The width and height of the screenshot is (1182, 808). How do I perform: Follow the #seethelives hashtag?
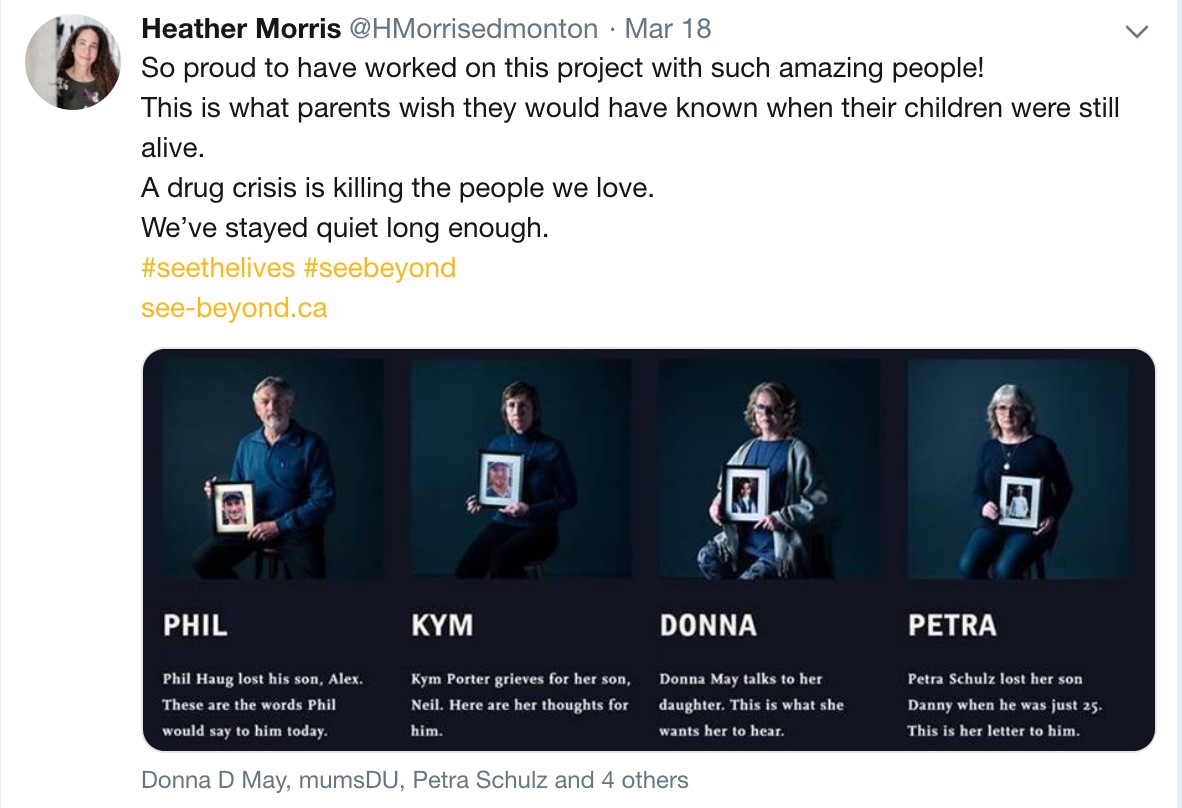tap(218, 268)
